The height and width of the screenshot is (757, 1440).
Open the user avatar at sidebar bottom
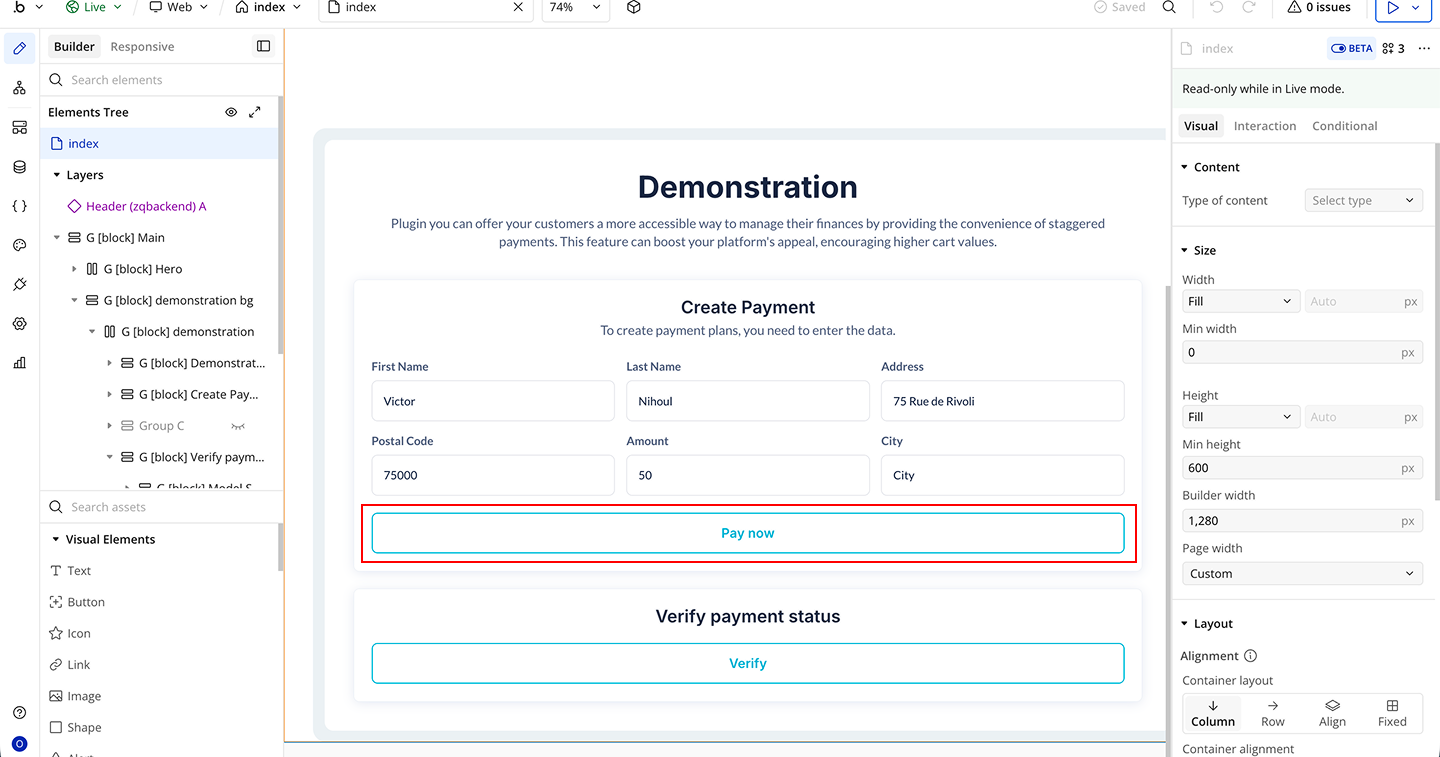tap(19, 744)
